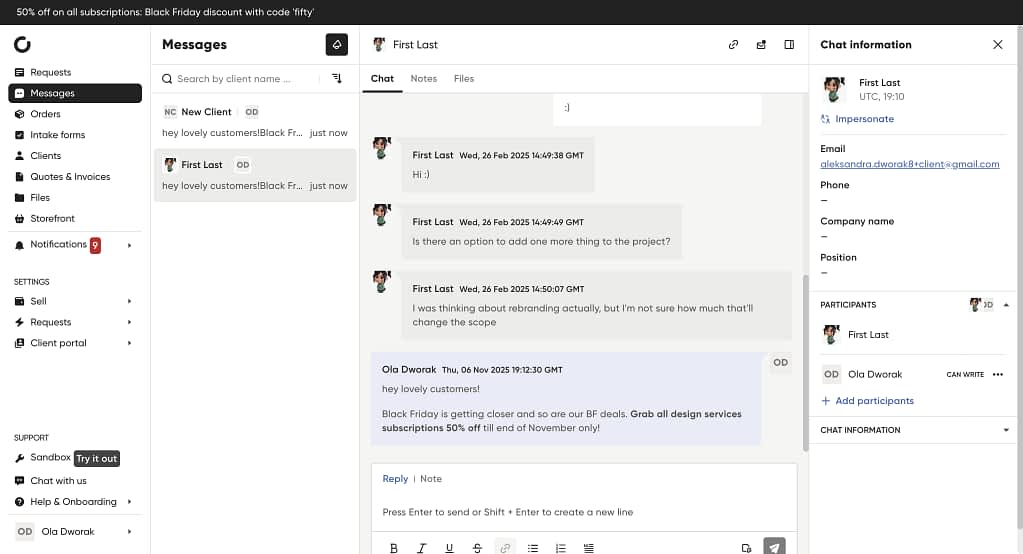Click First Last avatar in chat header

tap(378, 44)
